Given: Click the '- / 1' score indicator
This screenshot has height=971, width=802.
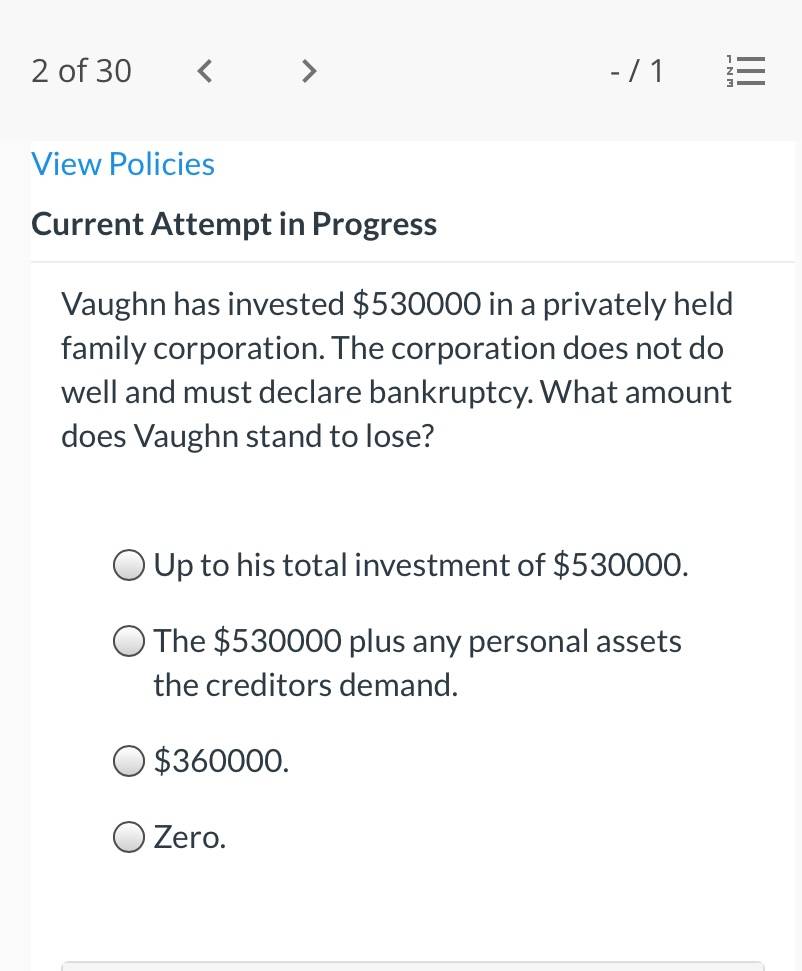Looking at the screenshot, I should 637,71.
